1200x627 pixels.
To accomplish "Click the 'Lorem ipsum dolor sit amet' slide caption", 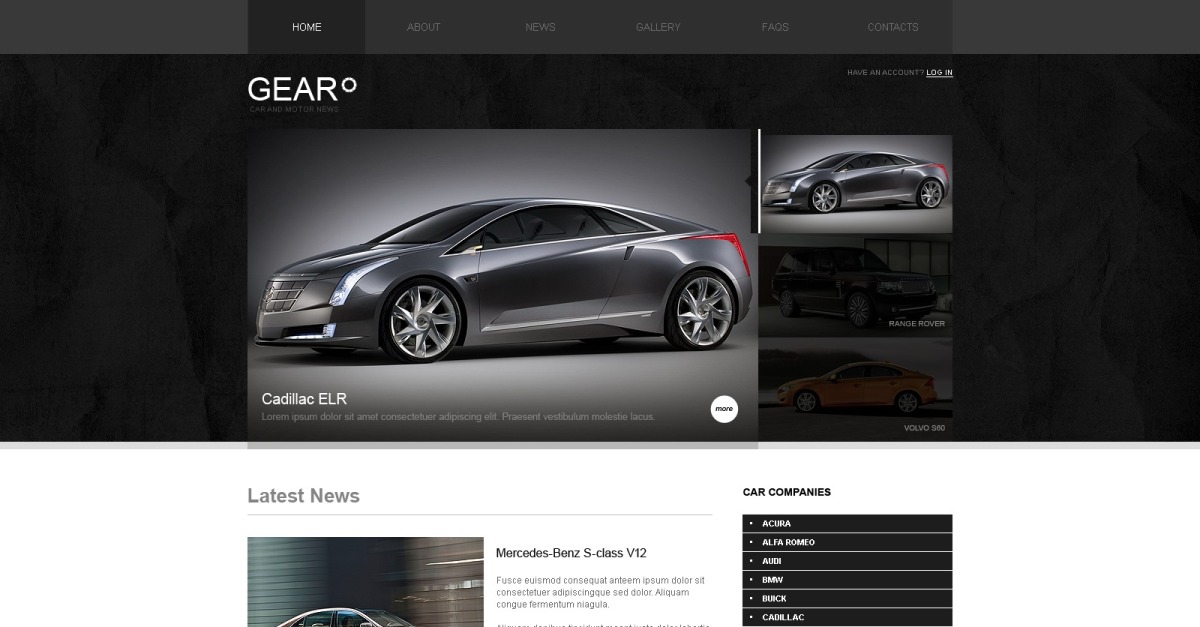I will pyautogui.click(x=458, y=417).
